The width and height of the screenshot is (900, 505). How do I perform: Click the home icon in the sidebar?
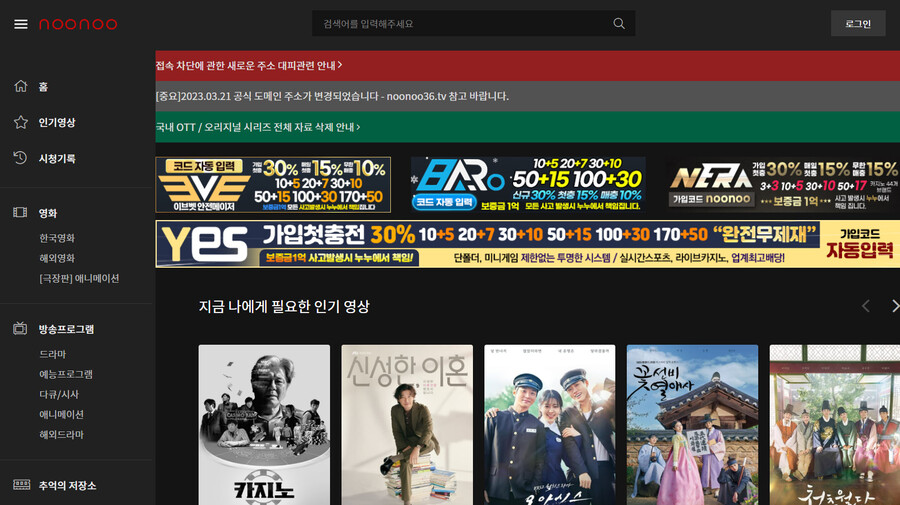[x=21, y=86]
